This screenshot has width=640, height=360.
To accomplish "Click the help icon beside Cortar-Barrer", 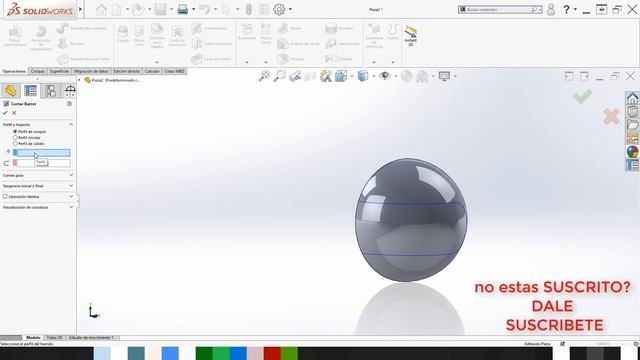I will pos(69,104).
